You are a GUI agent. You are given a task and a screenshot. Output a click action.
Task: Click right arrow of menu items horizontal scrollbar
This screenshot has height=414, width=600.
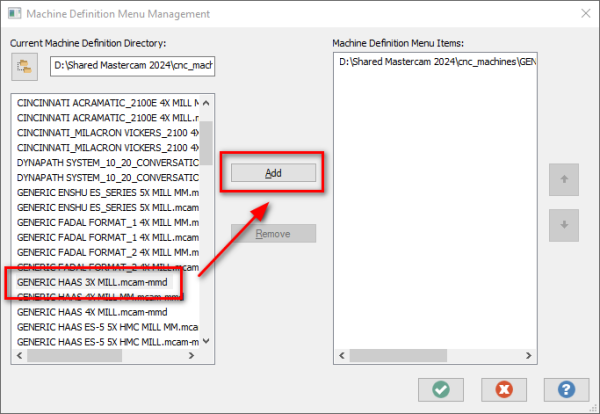click(x=528, y=355)
